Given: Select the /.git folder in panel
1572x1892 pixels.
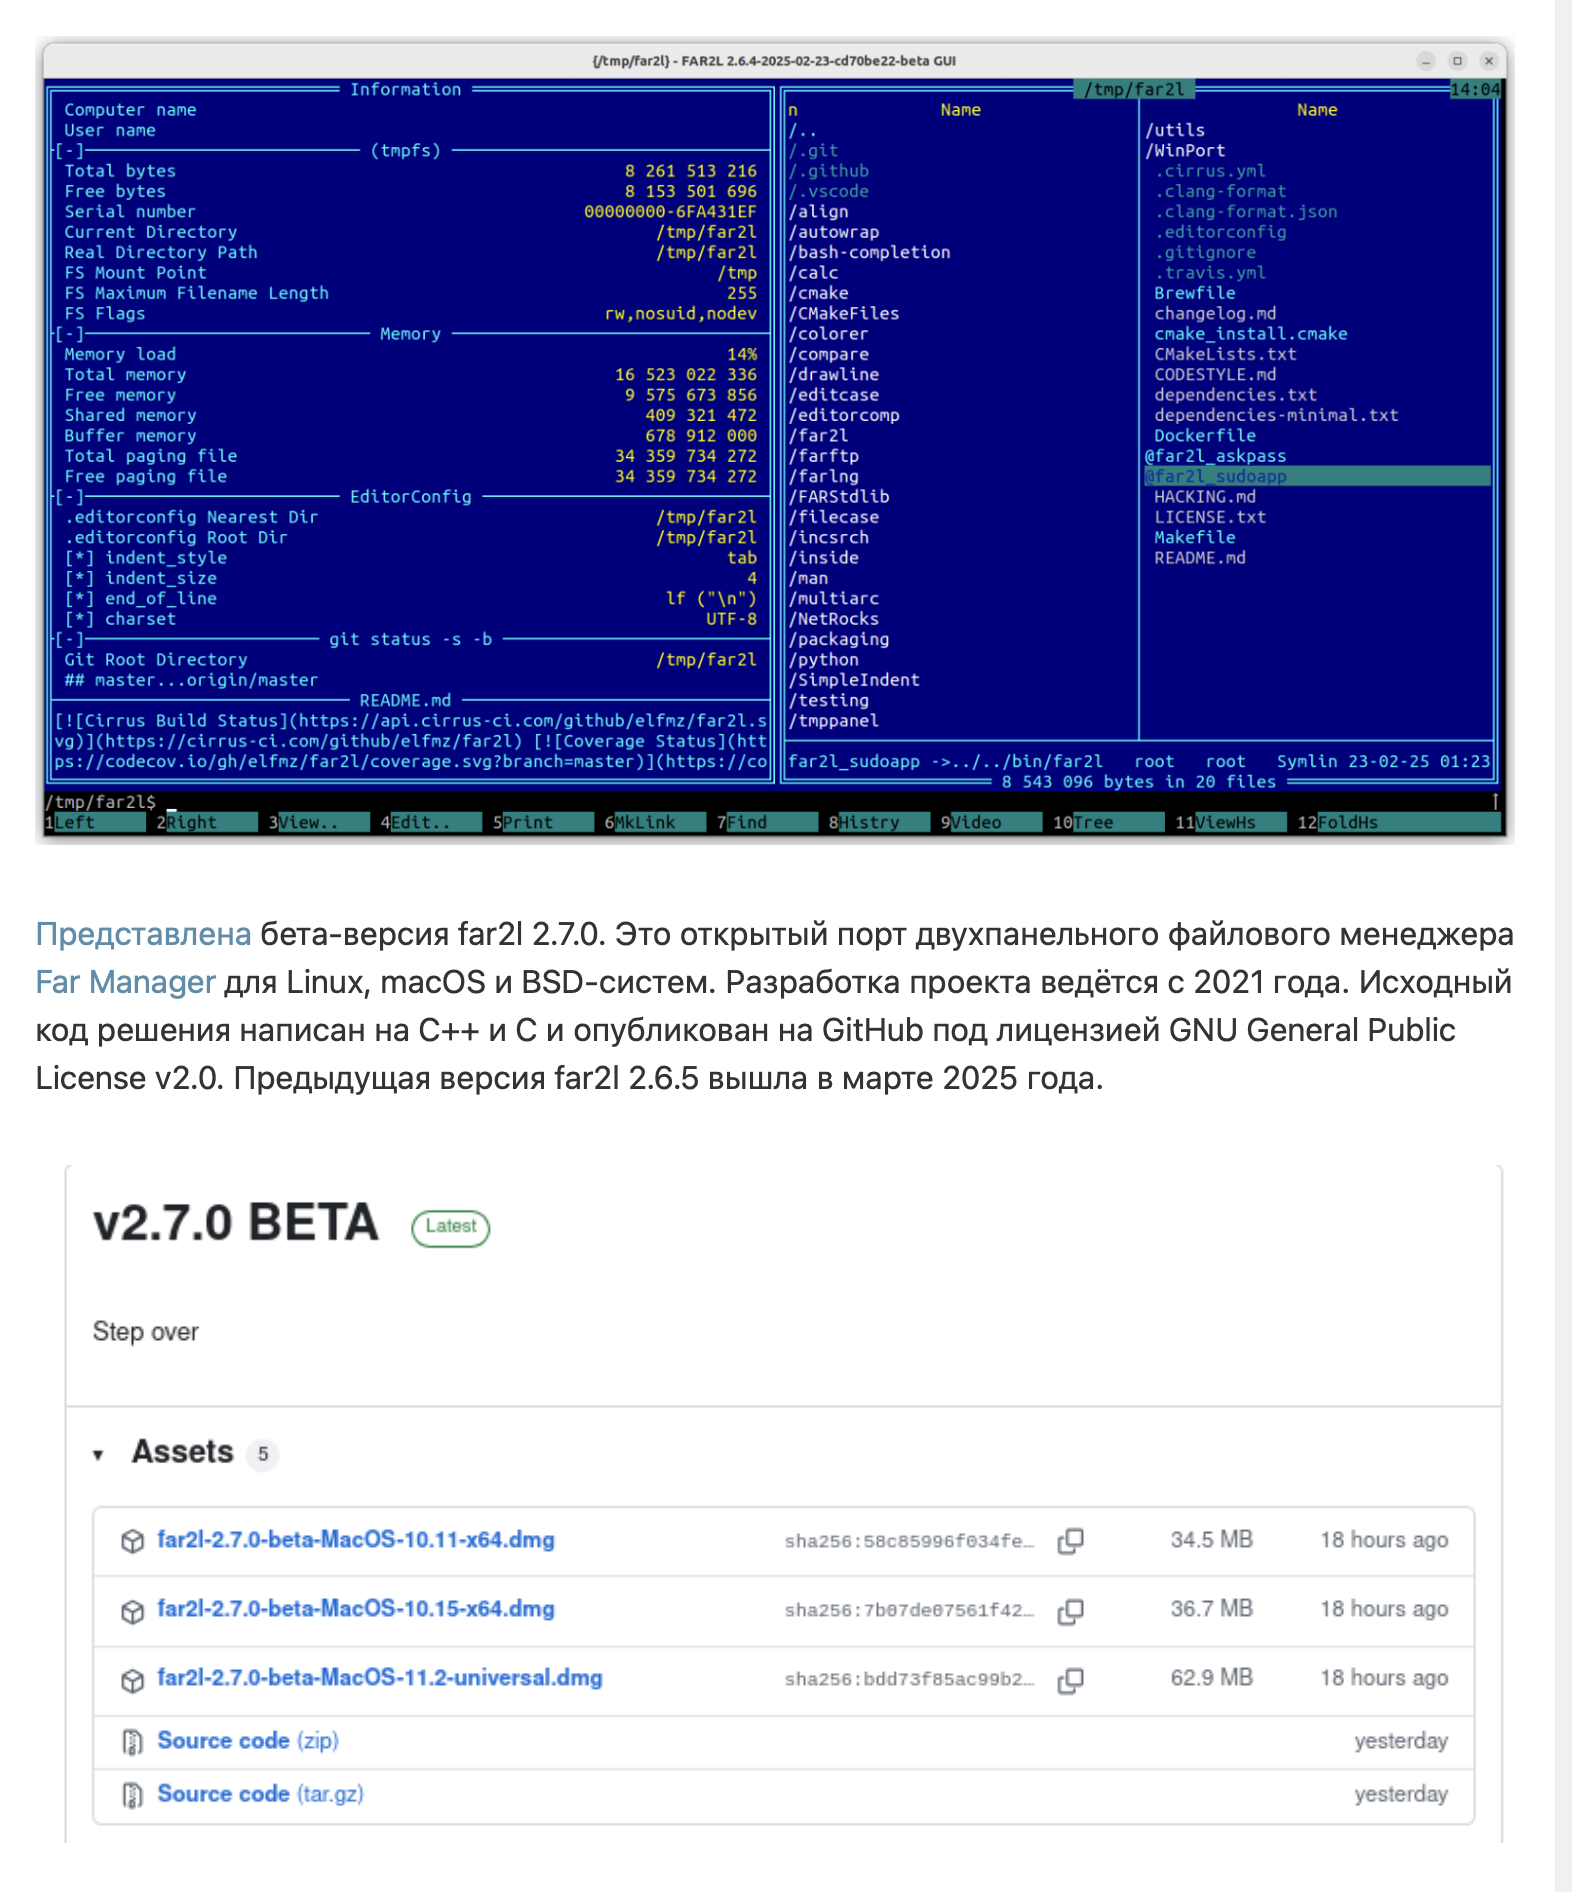Looking at the screenshot, I should coord(813,151).
